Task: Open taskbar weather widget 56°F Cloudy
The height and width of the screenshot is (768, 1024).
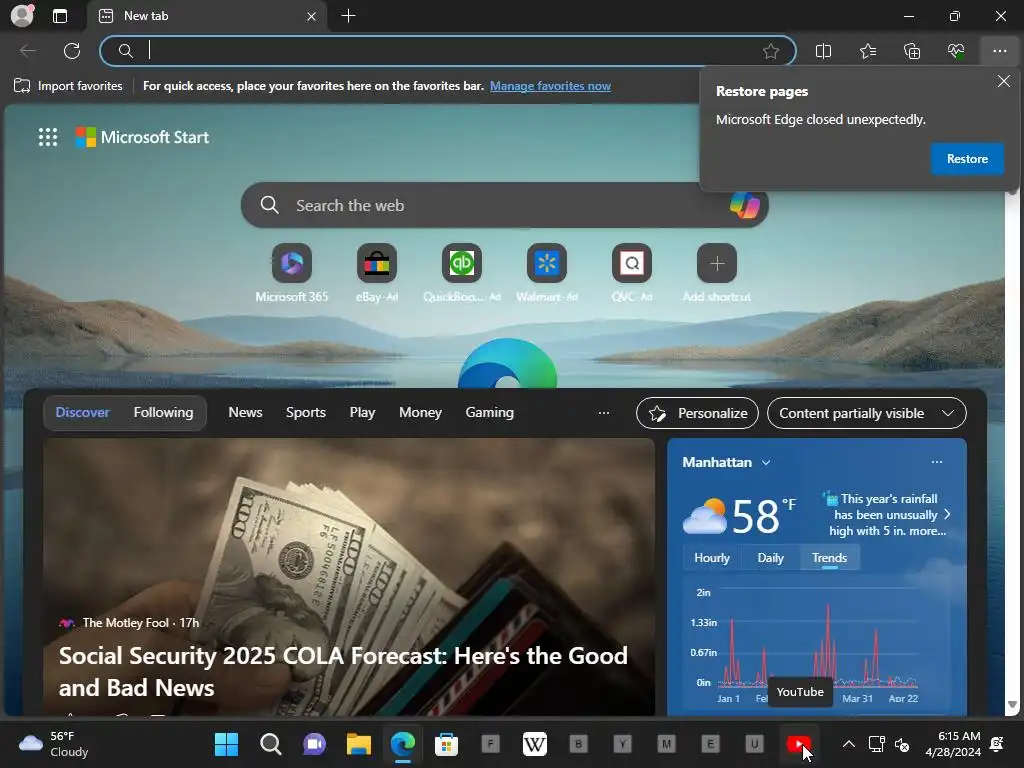Action: coord(54,744)
